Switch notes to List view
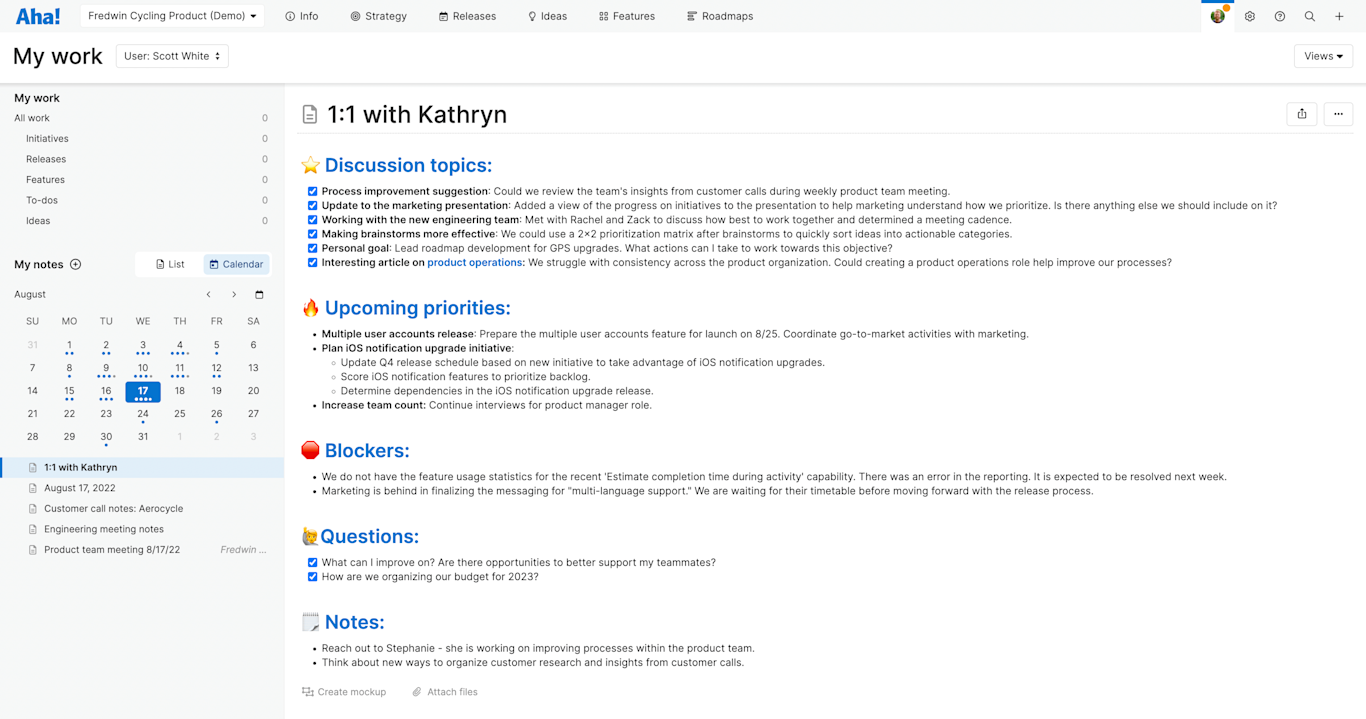Viewport: 1366px width, 719px height. [170, 265]
